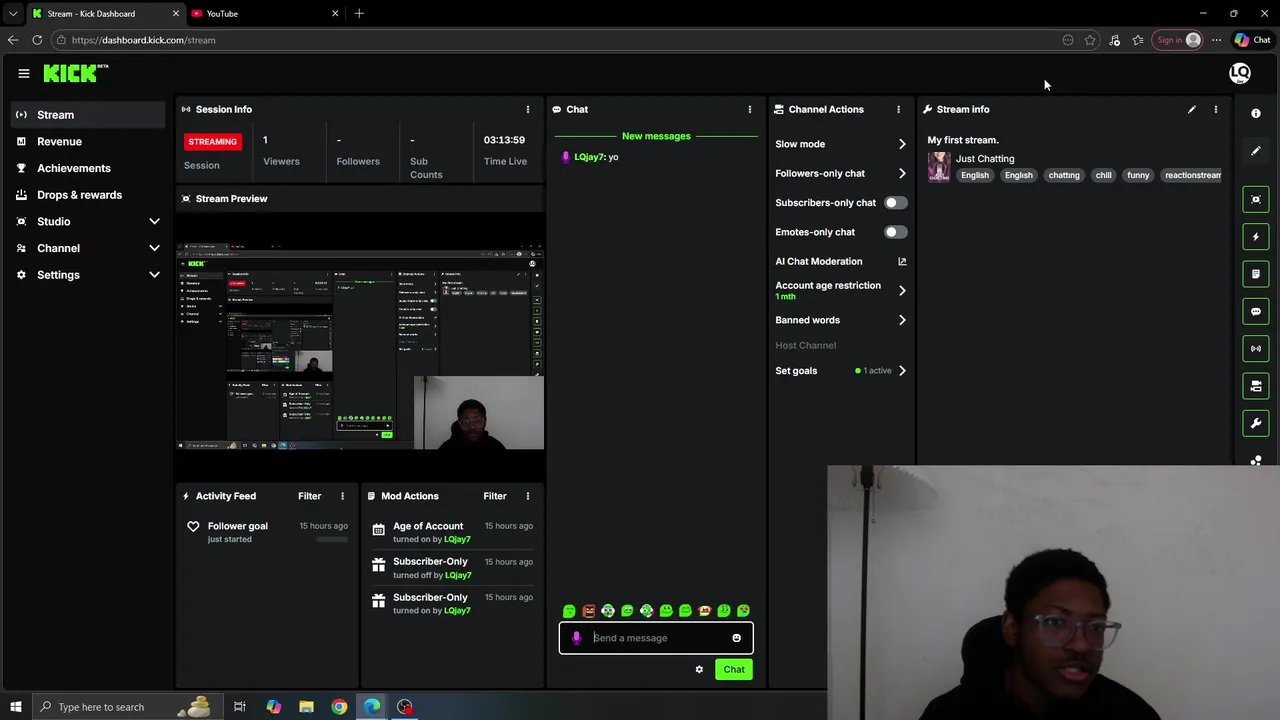Open the Chat panel three-dot menu

tap(749, 109)
